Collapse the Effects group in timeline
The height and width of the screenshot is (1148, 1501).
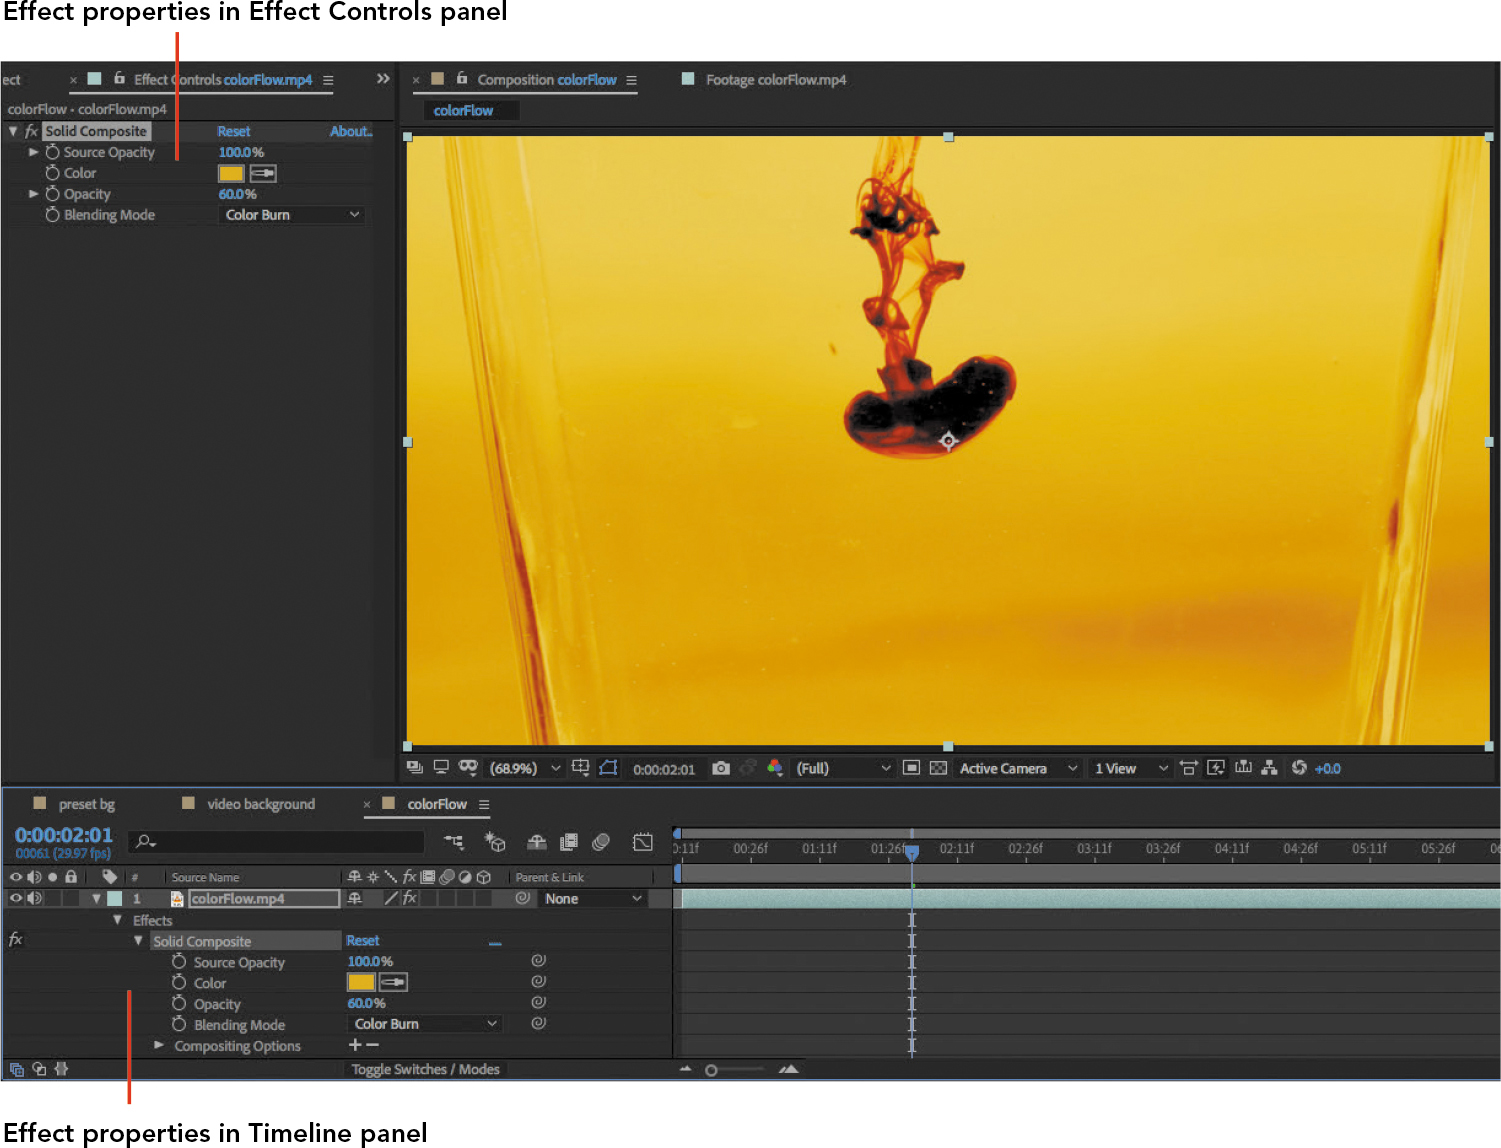[x=117, y=919]
